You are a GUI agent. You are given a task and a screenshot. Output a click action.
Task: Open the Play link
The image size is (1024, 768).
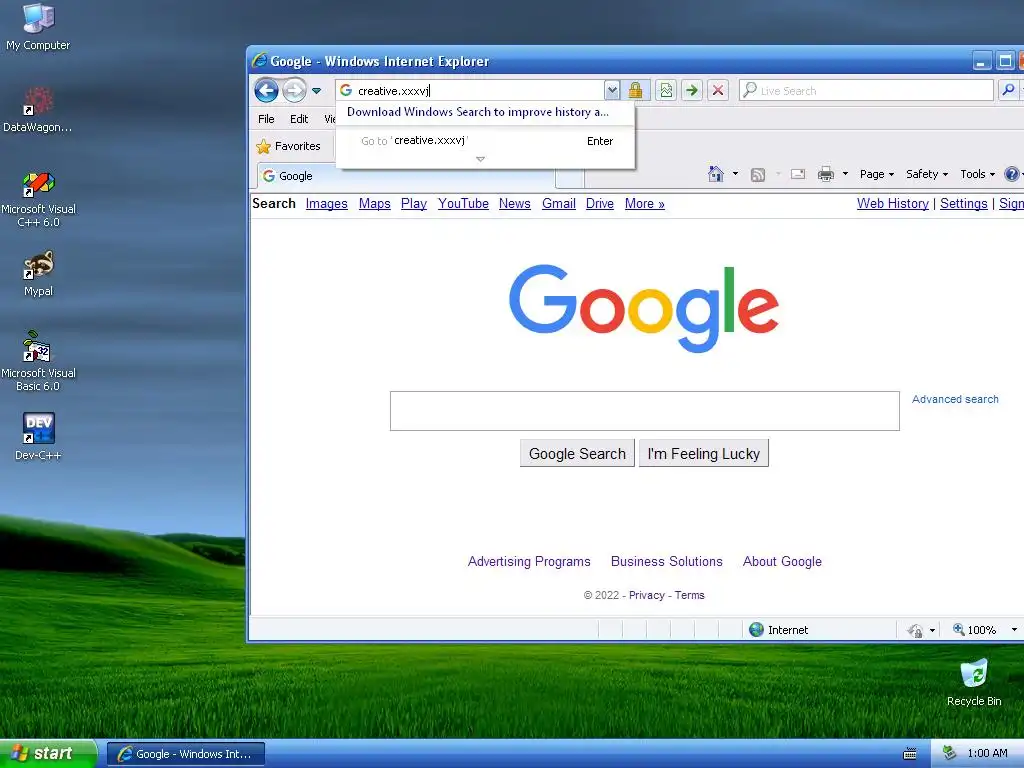coord(414,204)
